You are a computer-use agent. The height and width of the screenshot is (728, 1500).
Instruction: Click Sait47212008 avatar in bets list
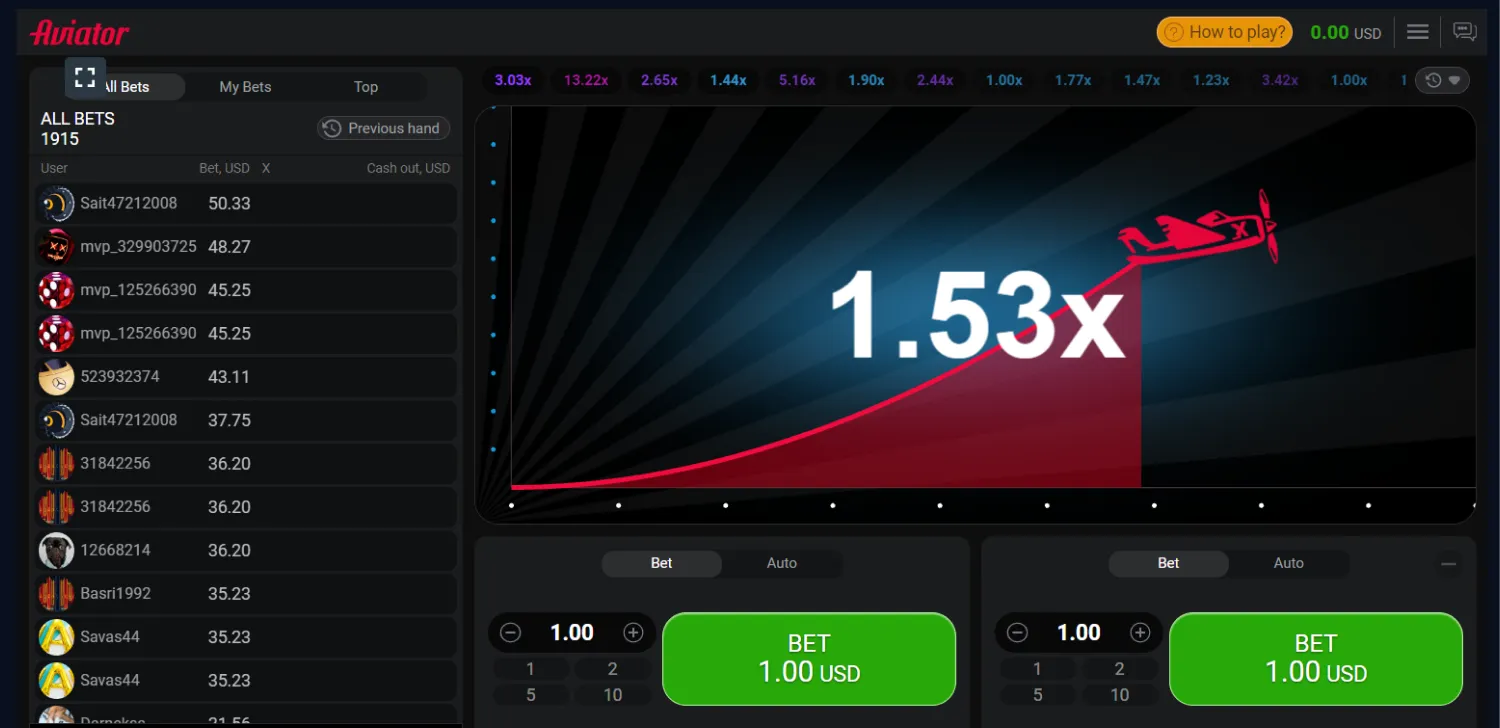pyautogui.click(x=56, y=204)
